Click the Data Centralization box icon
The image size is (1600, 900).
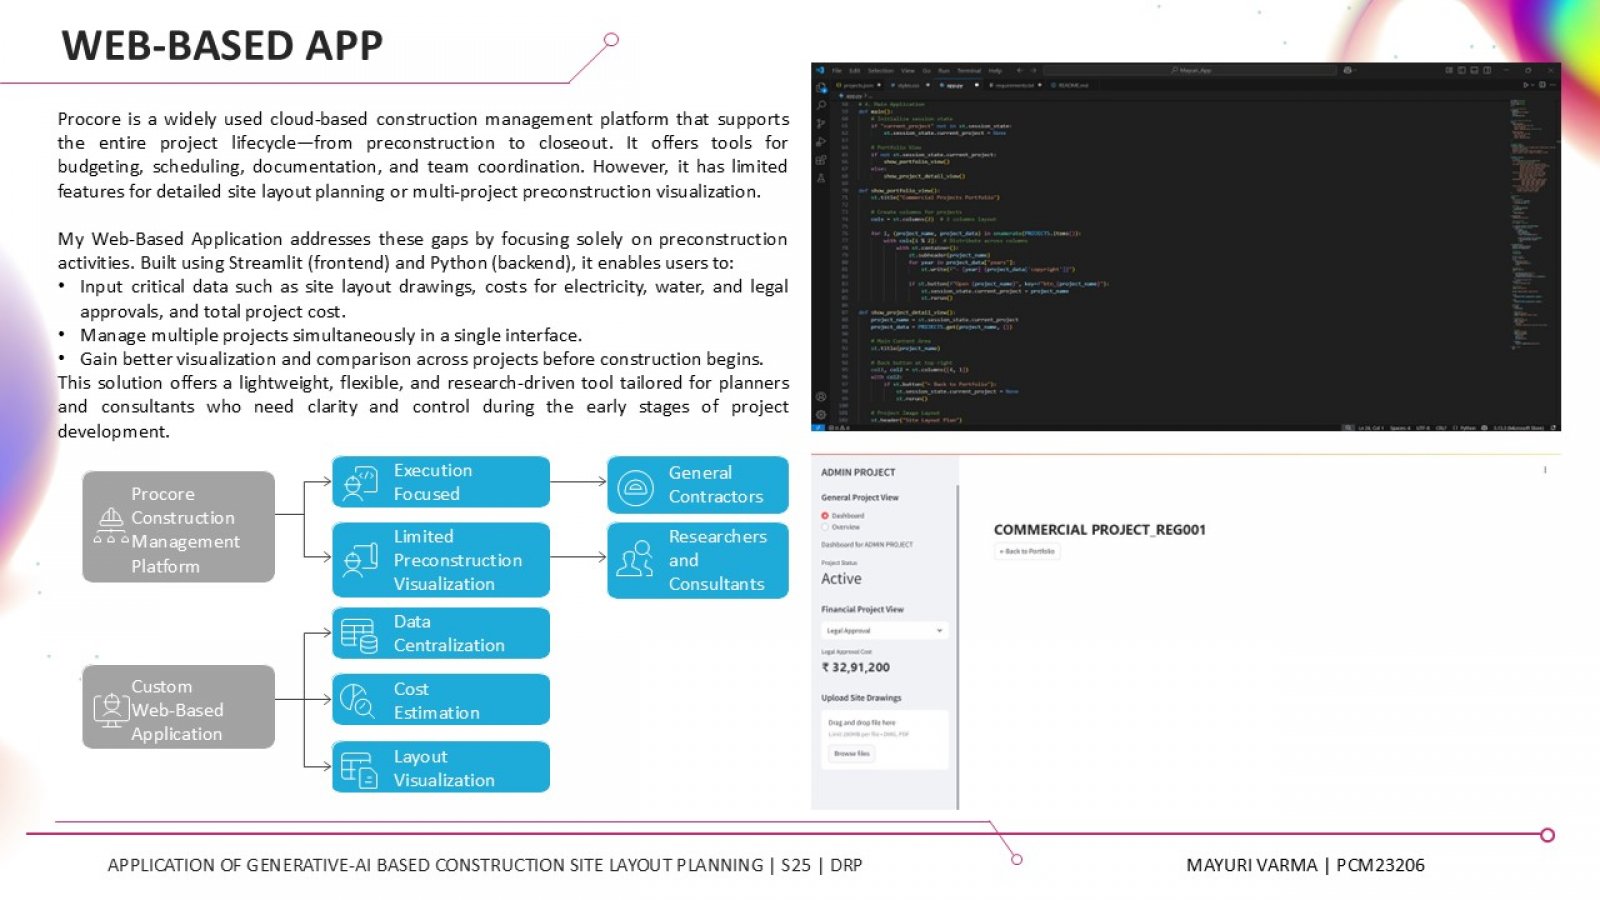click(359, 635)
